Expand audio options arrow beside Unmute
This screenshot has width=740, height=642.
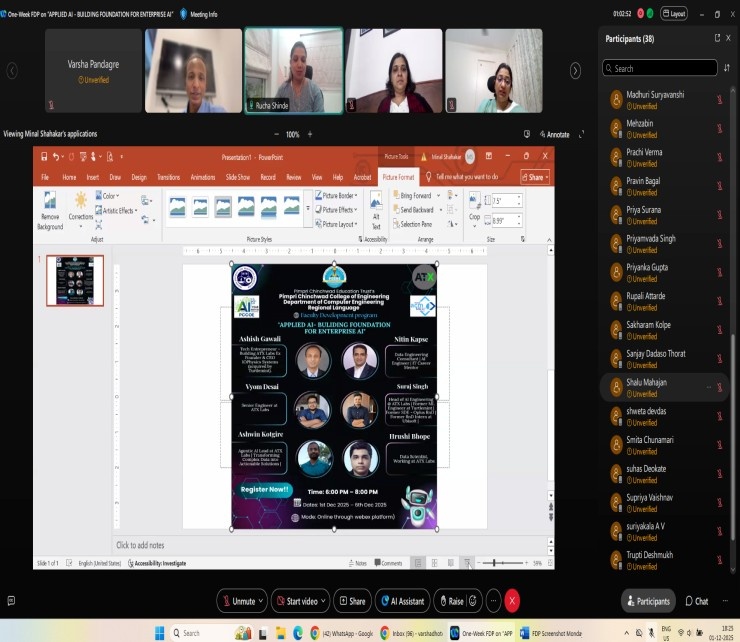tap(262, 601)
